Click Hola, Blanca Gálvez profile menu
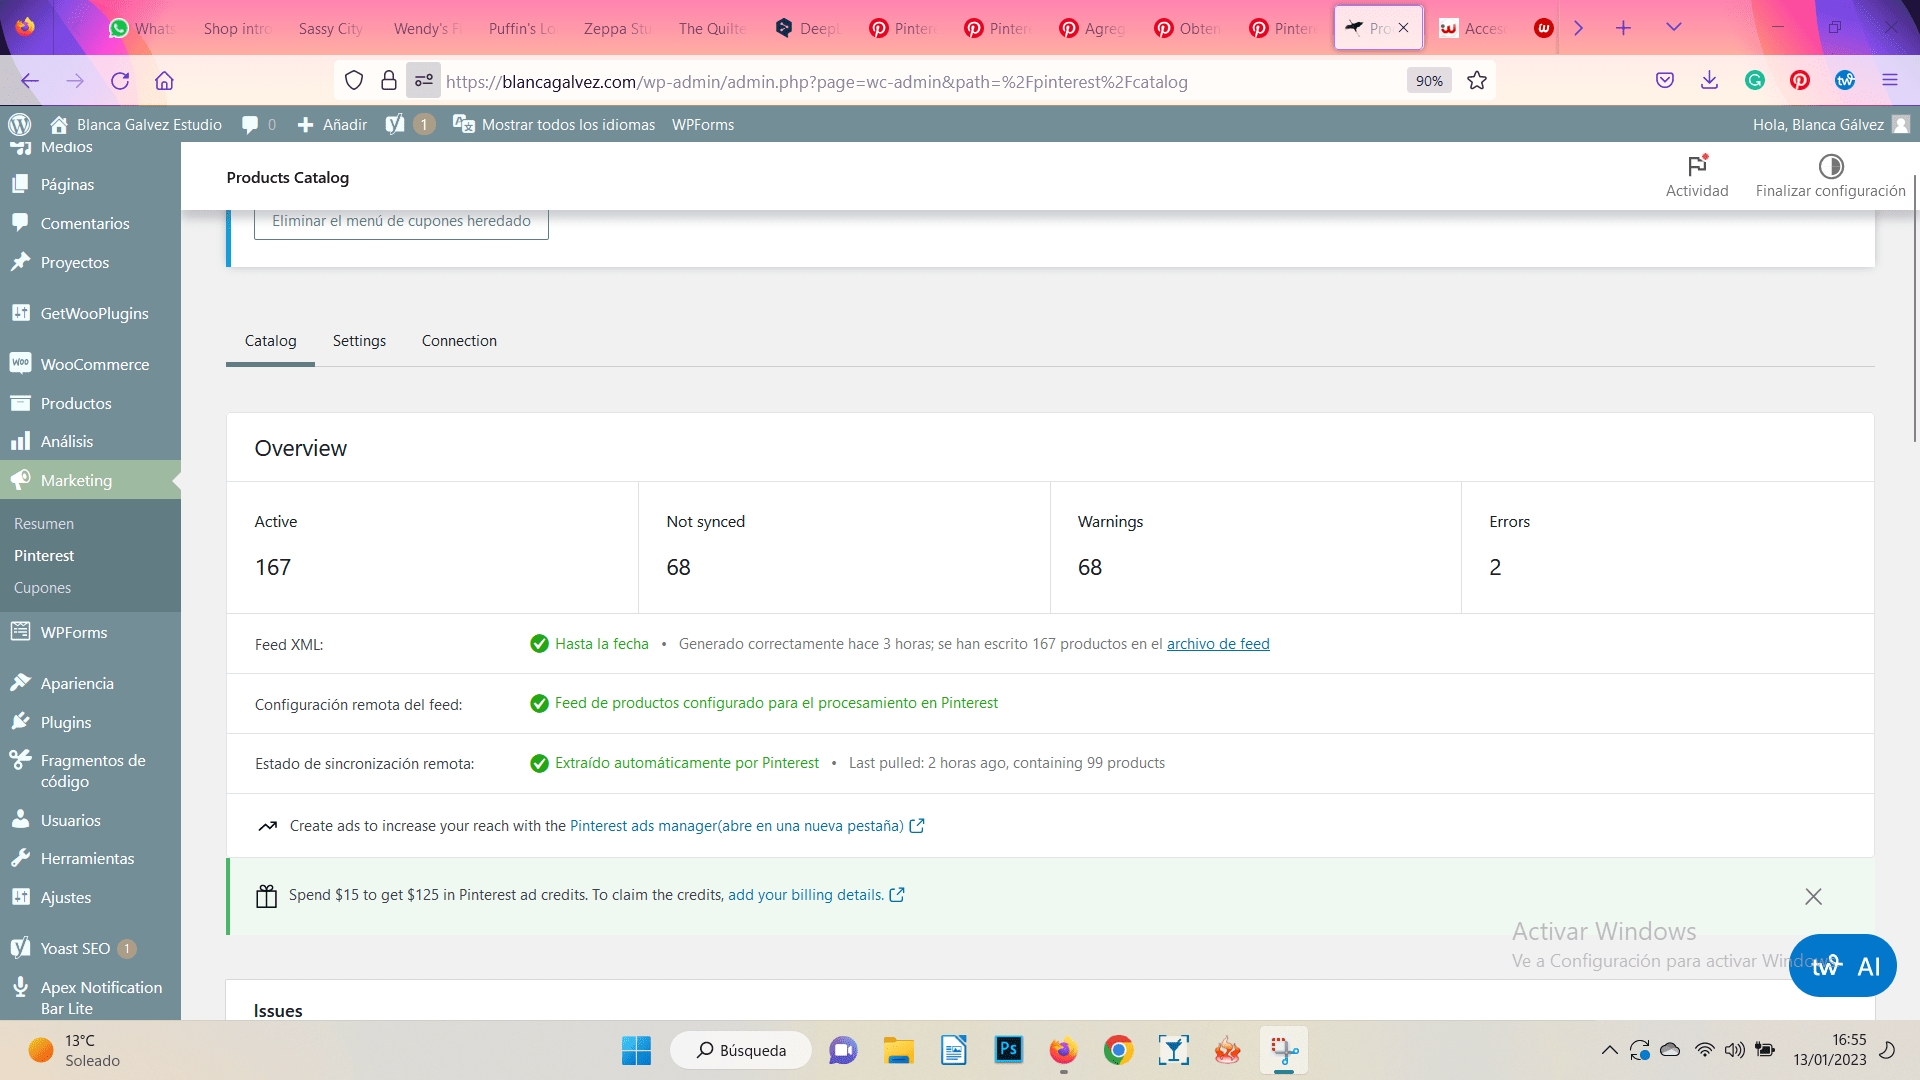This screenshot has height=1080, width=1920. (x=1831, y=124)
